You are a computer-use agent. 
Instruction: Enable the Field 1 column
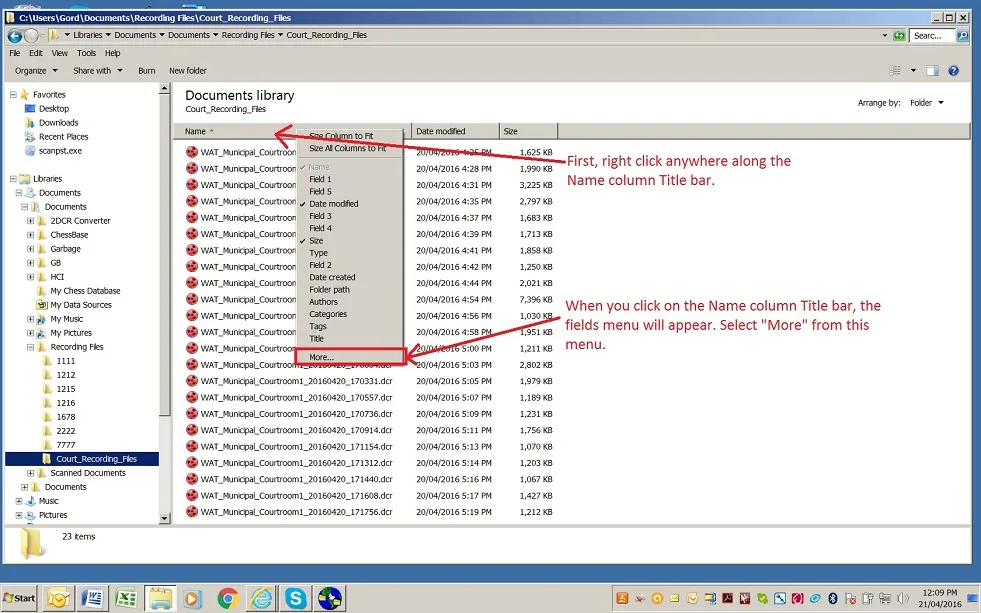[320, 179]
